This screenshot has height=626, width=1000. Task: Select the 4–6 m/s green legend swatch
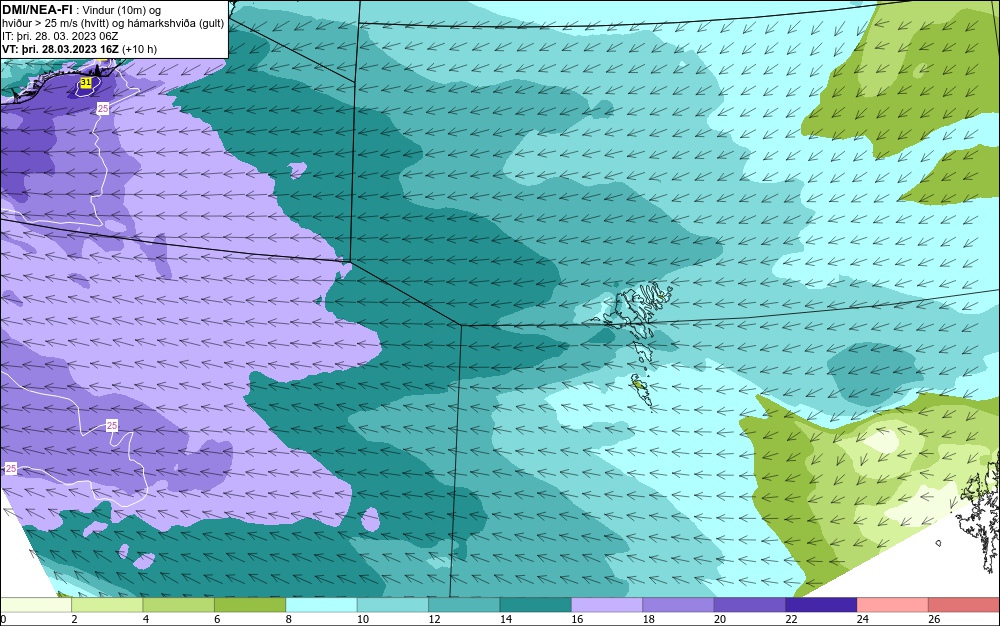click(179, 605)
